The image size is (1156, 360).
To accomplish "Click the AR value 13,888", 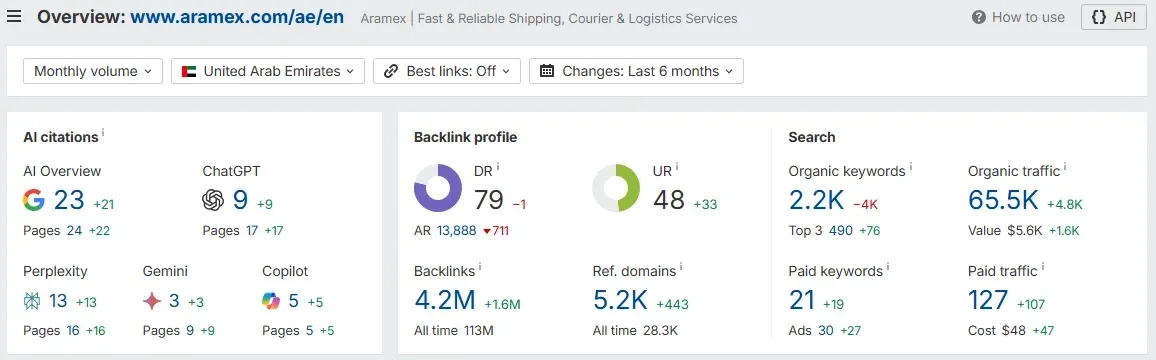I will pos(456,231).
